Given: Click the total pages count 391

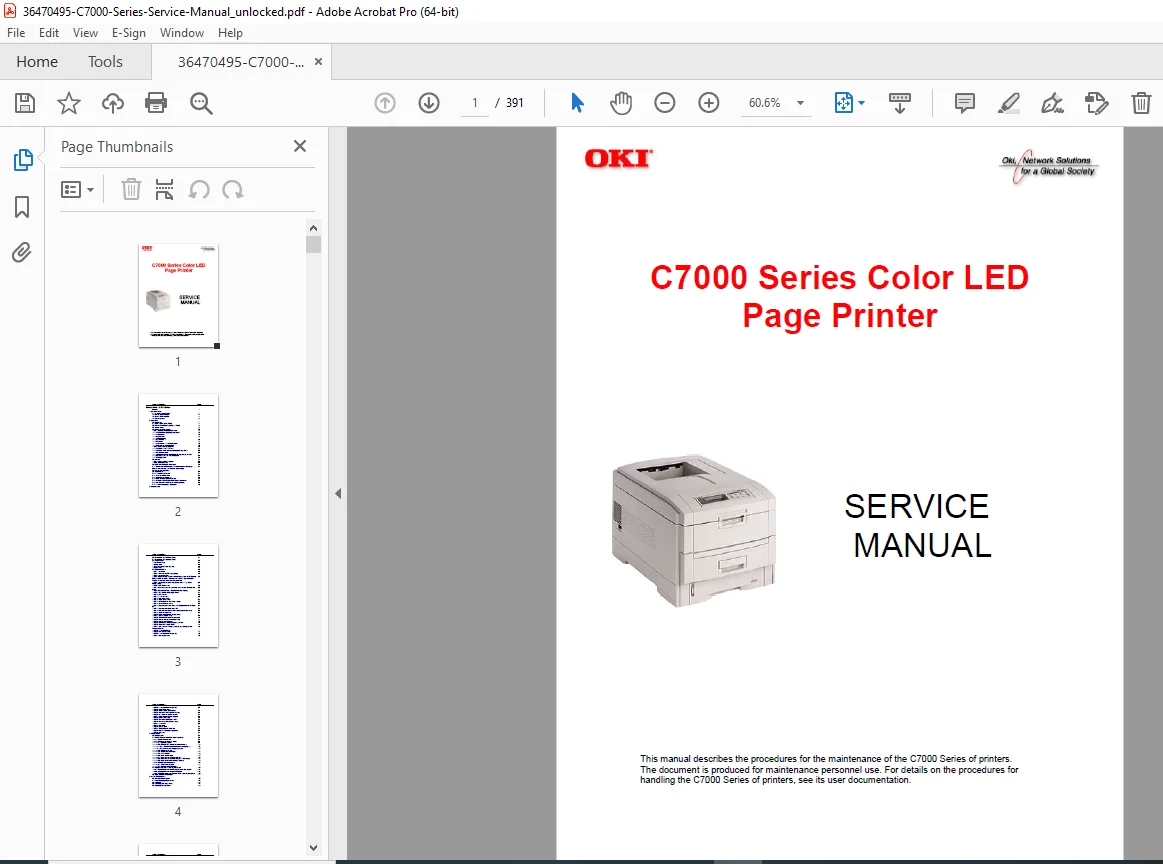Looking at the screenshot, I should [515, 103].
